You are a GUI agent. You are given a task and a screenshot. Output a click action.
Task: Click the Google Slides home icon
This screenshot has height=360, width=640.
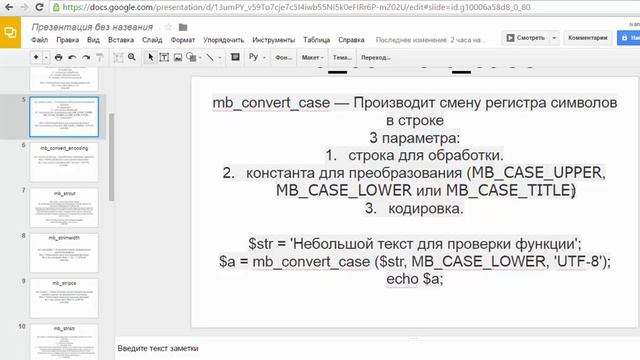tap(10, 33)
